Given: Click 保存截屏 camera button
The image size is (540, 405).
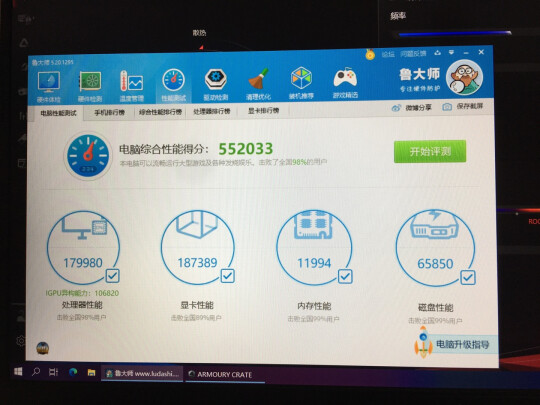Looking at the screenshot, I should [463, 106].
